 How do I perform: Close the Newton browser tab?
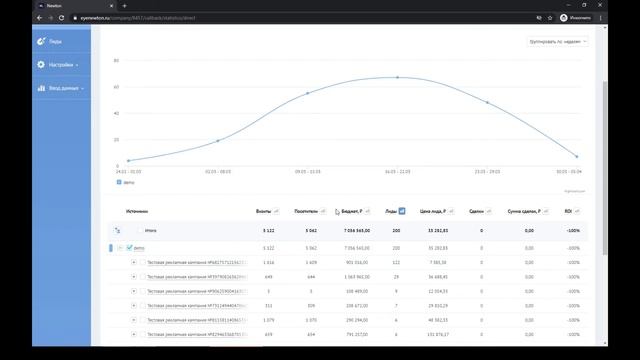tap(111, 6)
